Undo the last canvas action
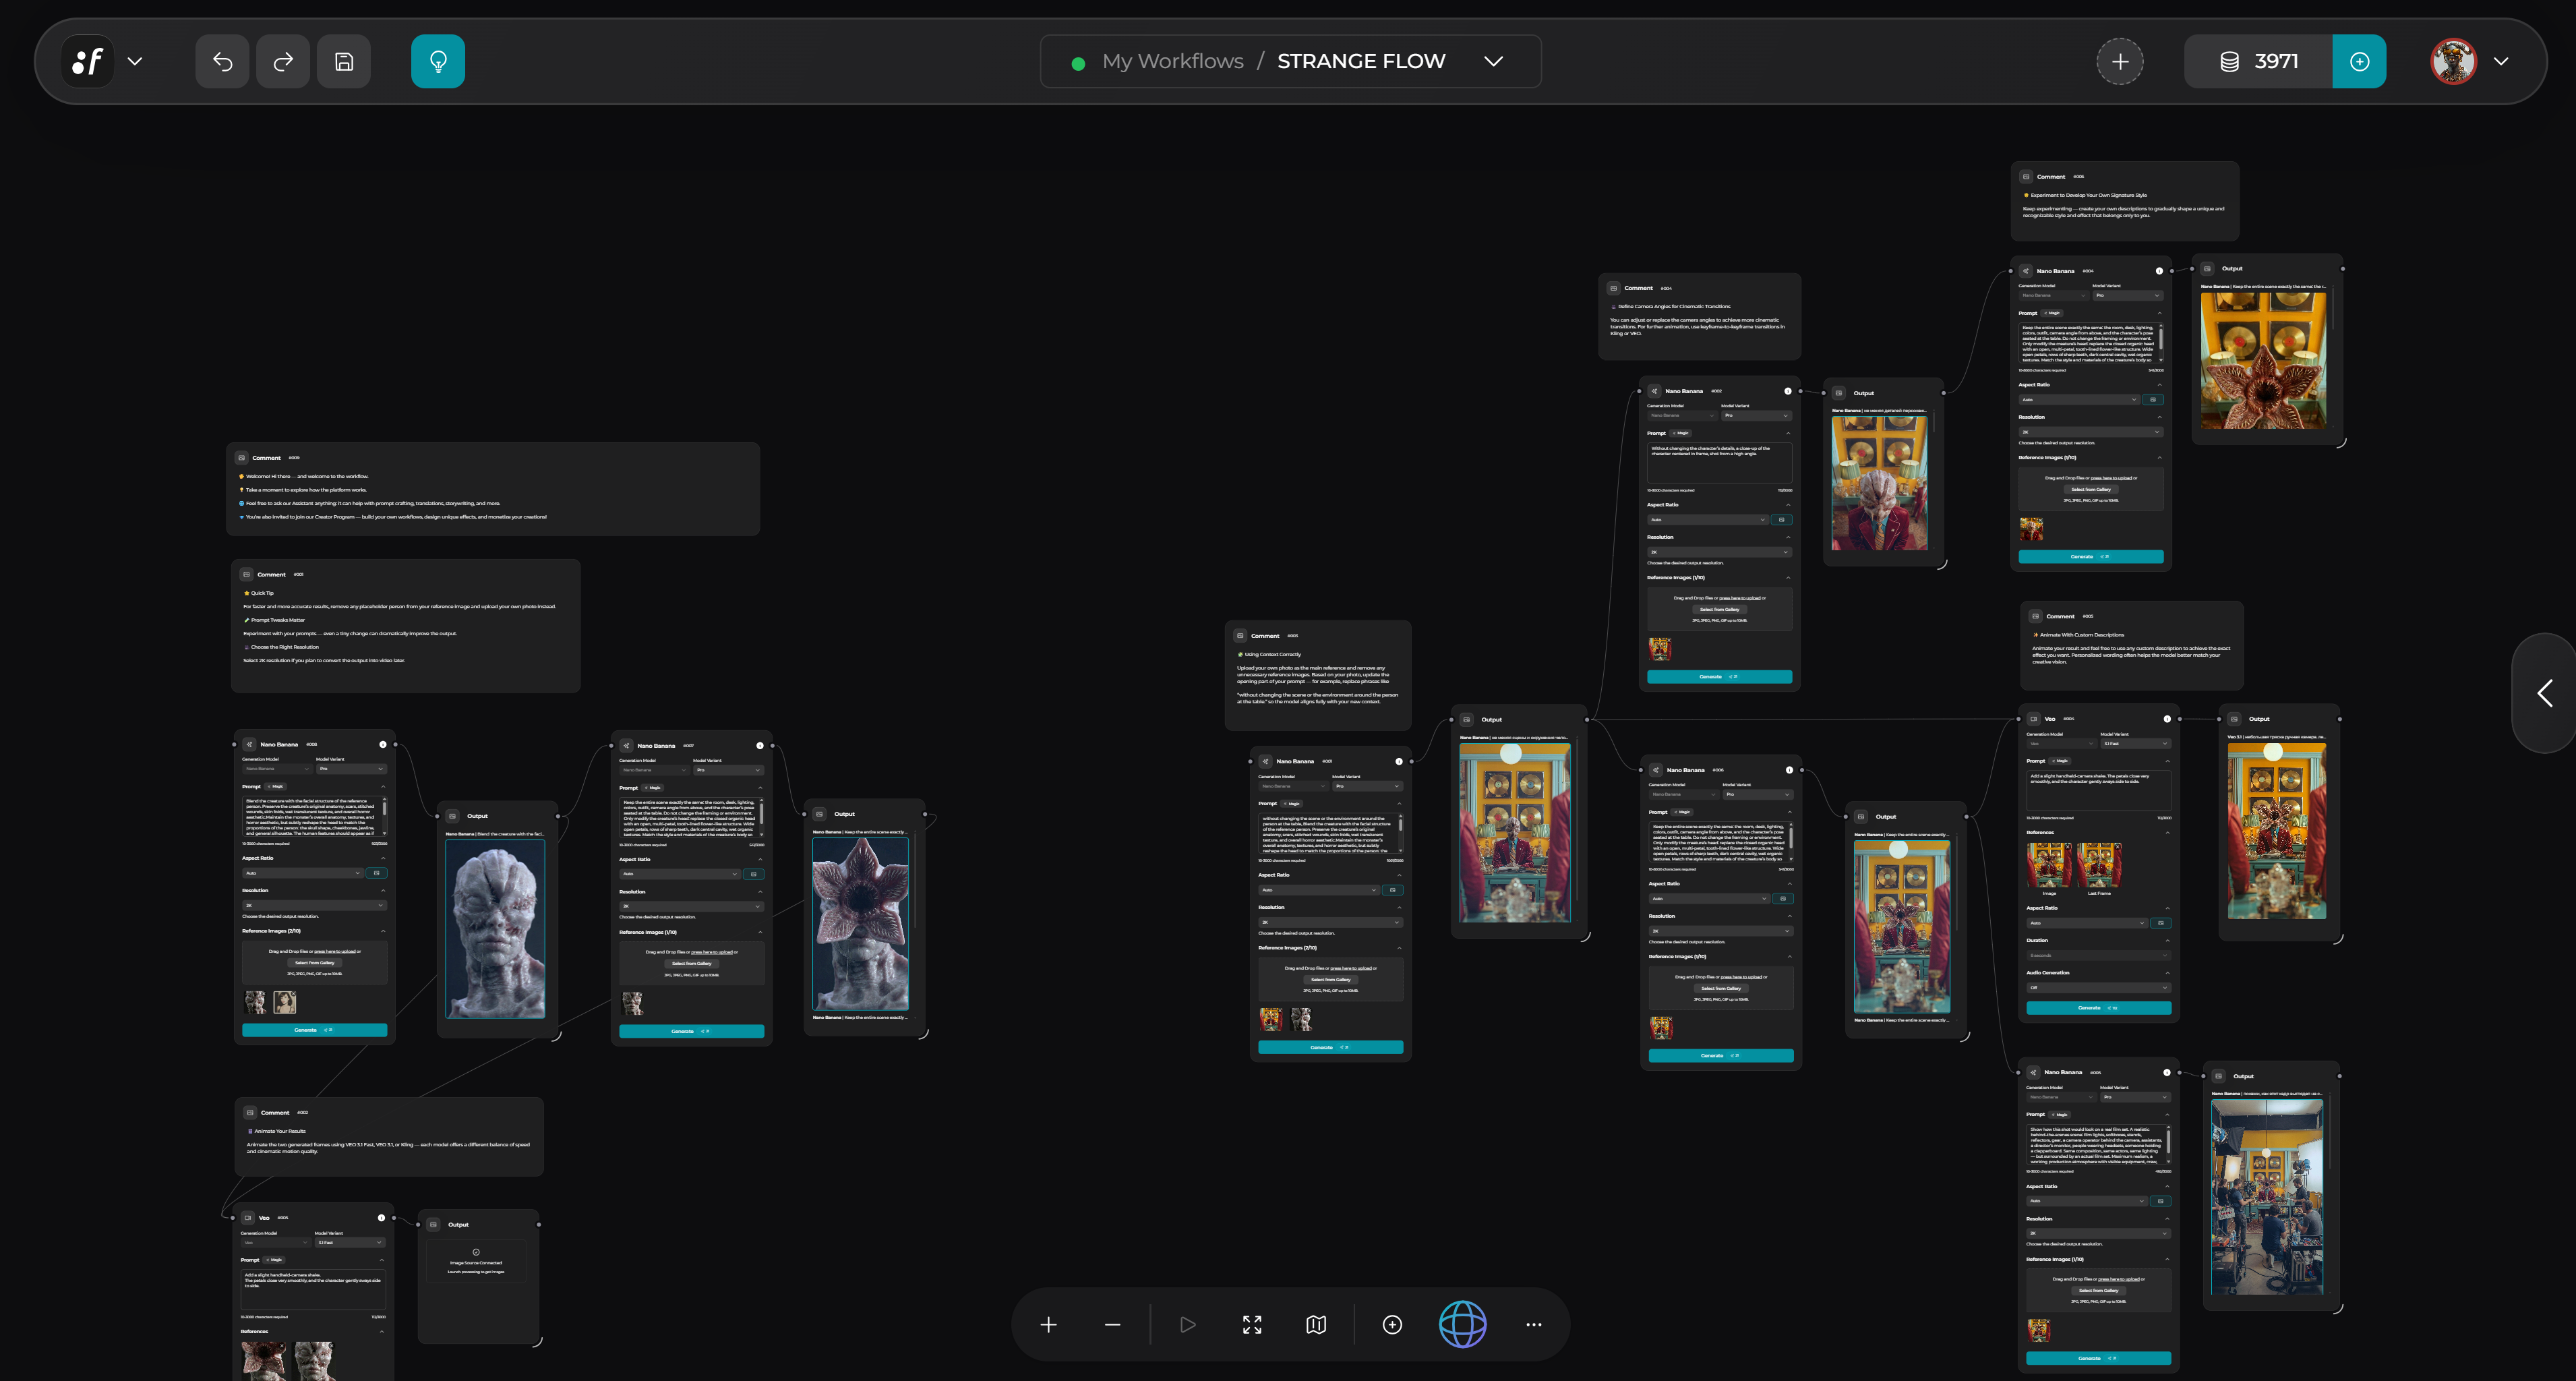This screenshot has height=1381, width=2576. pos(222,61)
